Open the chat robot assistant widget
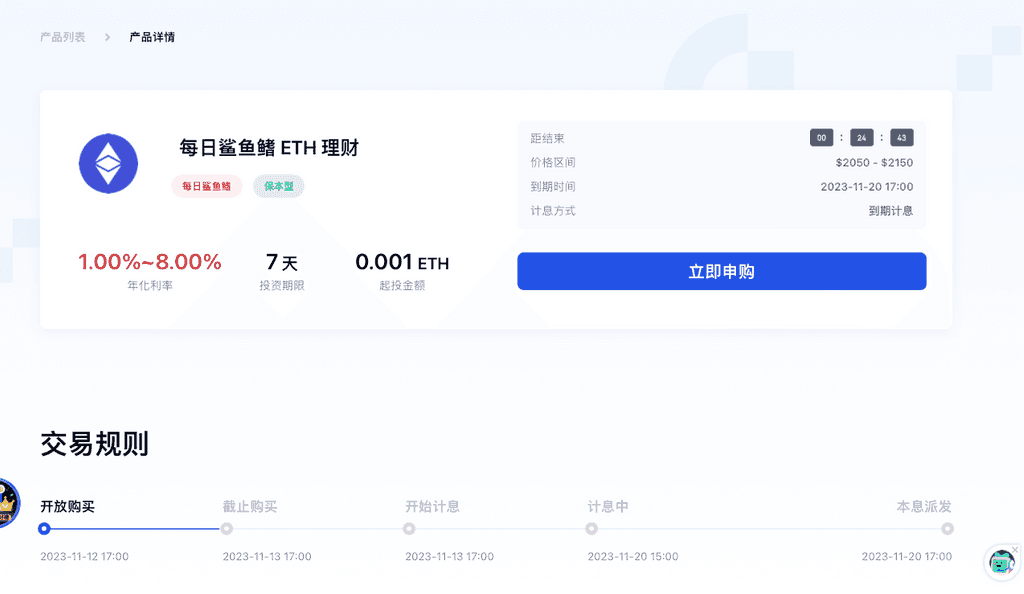The height and width of the screenshot is (594, 1024). point(1001,563)
